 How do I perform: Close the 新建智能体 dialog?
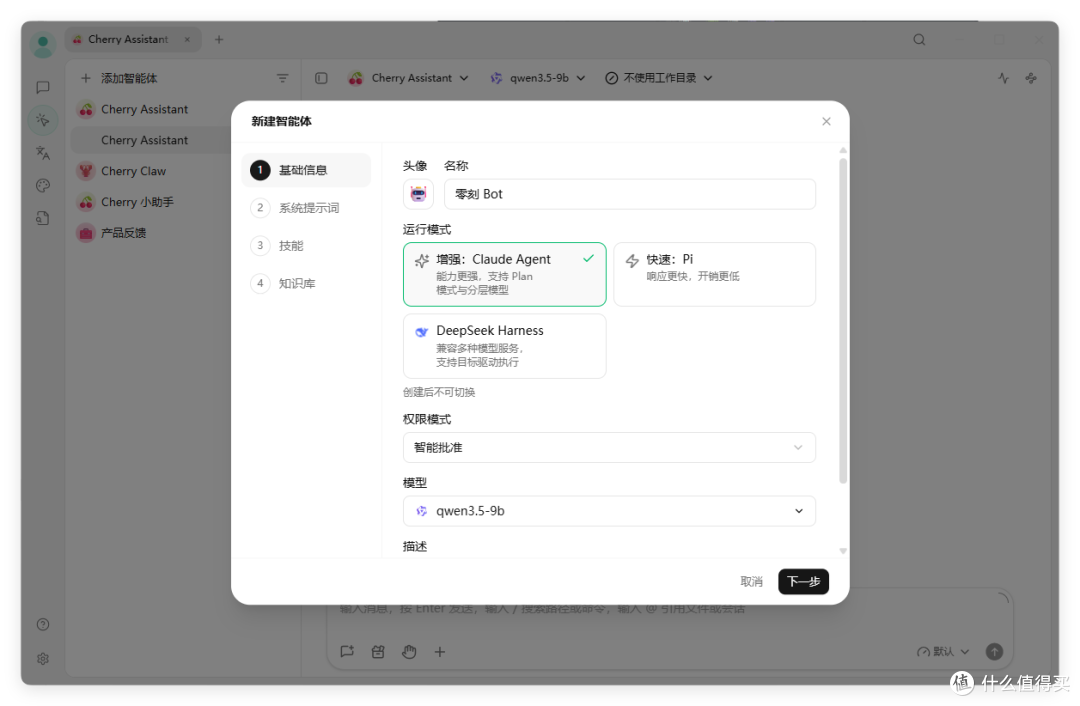pos(826,121)
